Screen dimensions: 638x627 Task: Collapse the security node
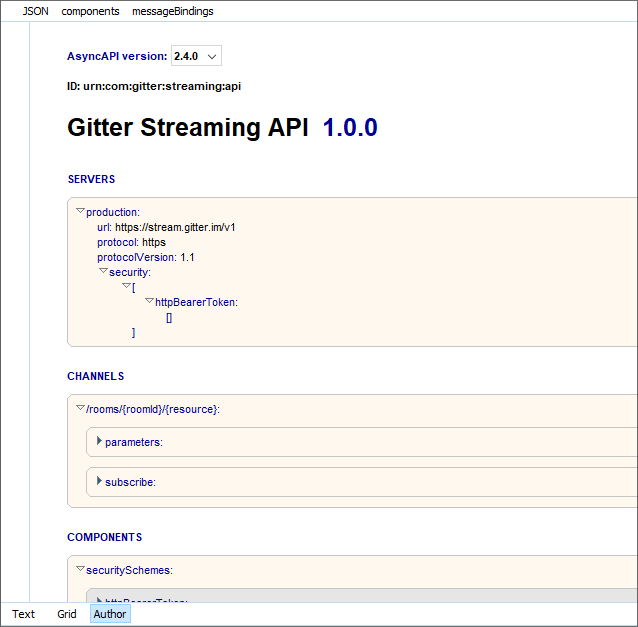(x=103, y=271)
